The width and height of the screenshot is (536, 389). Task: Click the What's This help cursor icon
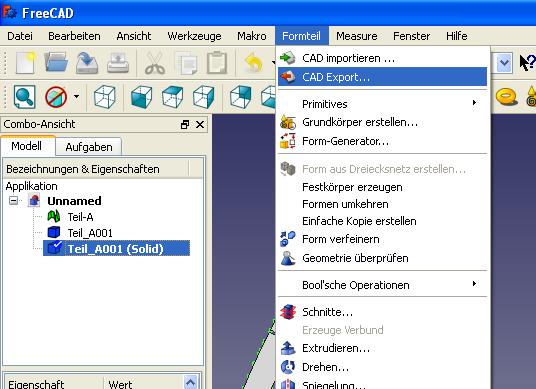[x=527, y=63]
